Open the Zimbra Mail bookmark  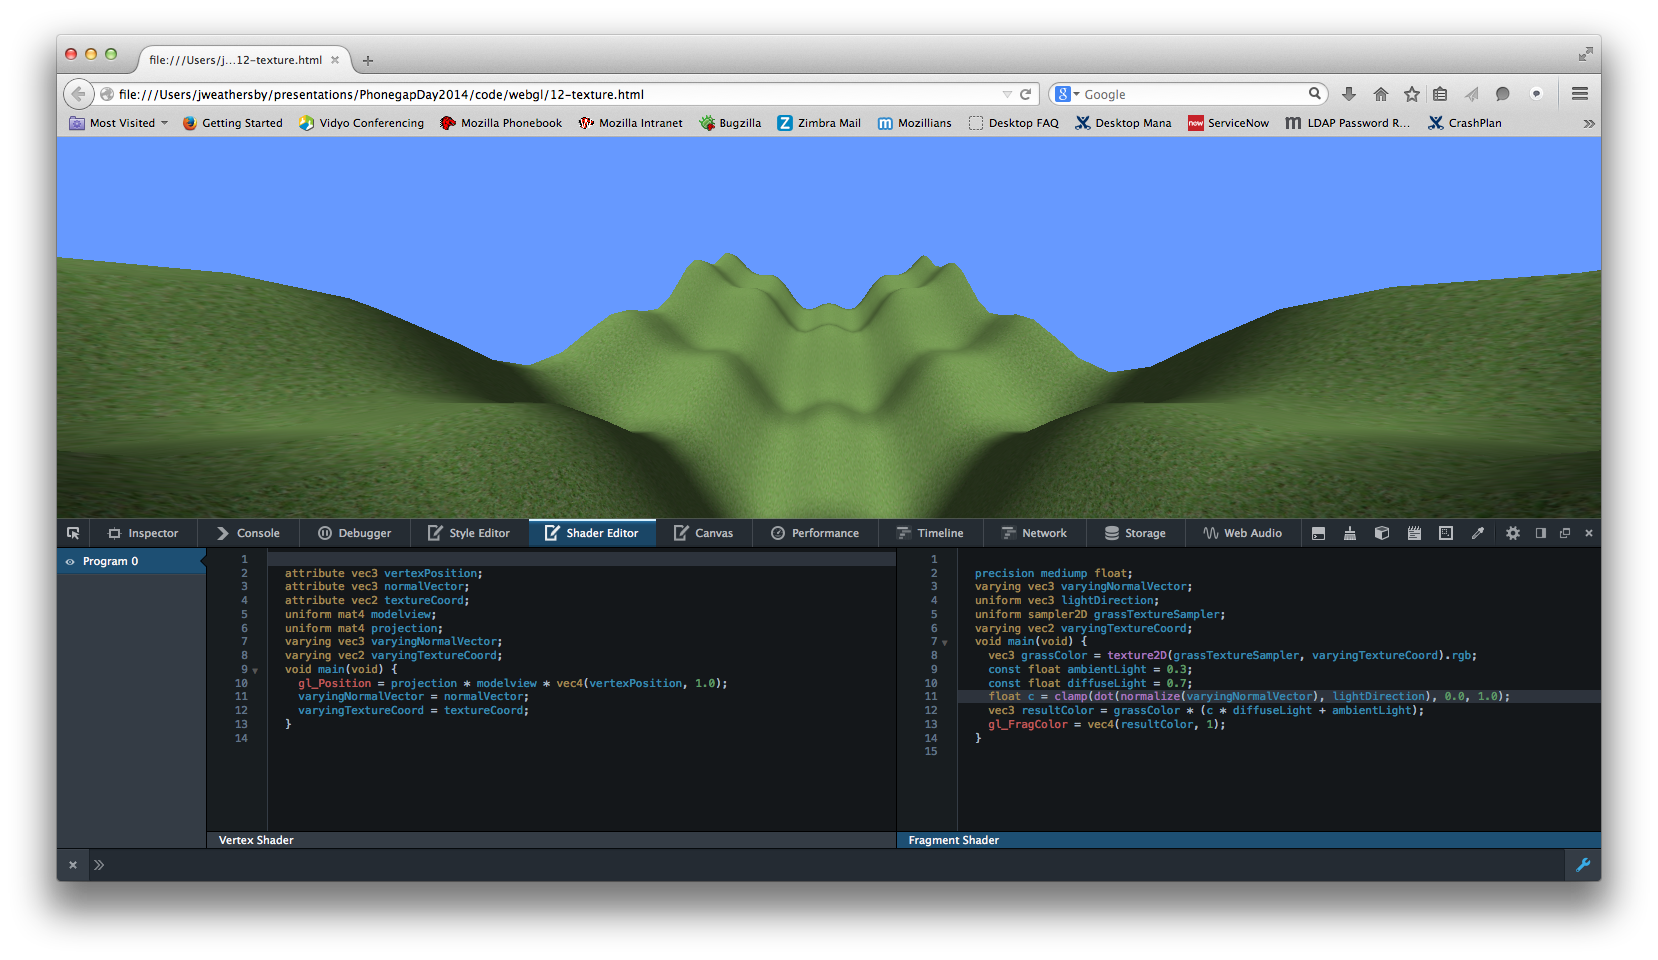point(819,123)
